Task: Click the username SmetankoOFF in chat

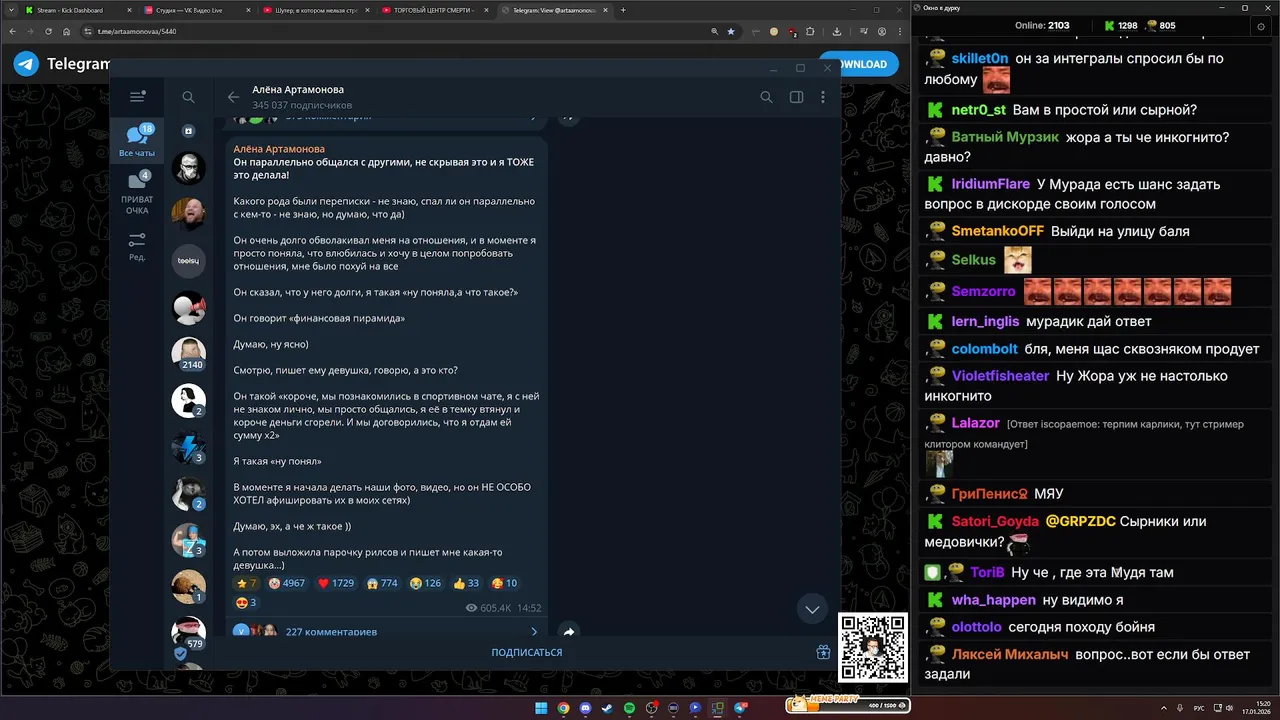Action: tap(998, 231)
